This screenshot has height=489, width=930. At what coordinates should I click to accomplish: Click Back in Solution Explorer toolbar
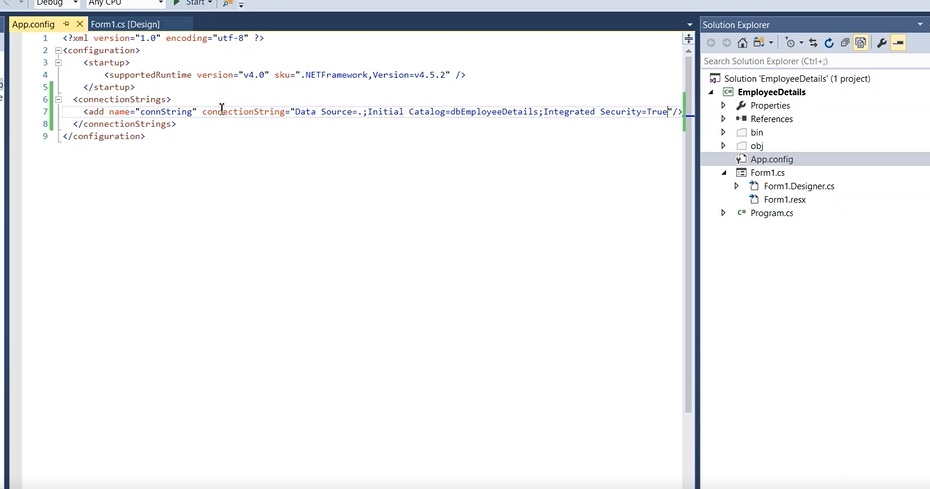(711, 43)
